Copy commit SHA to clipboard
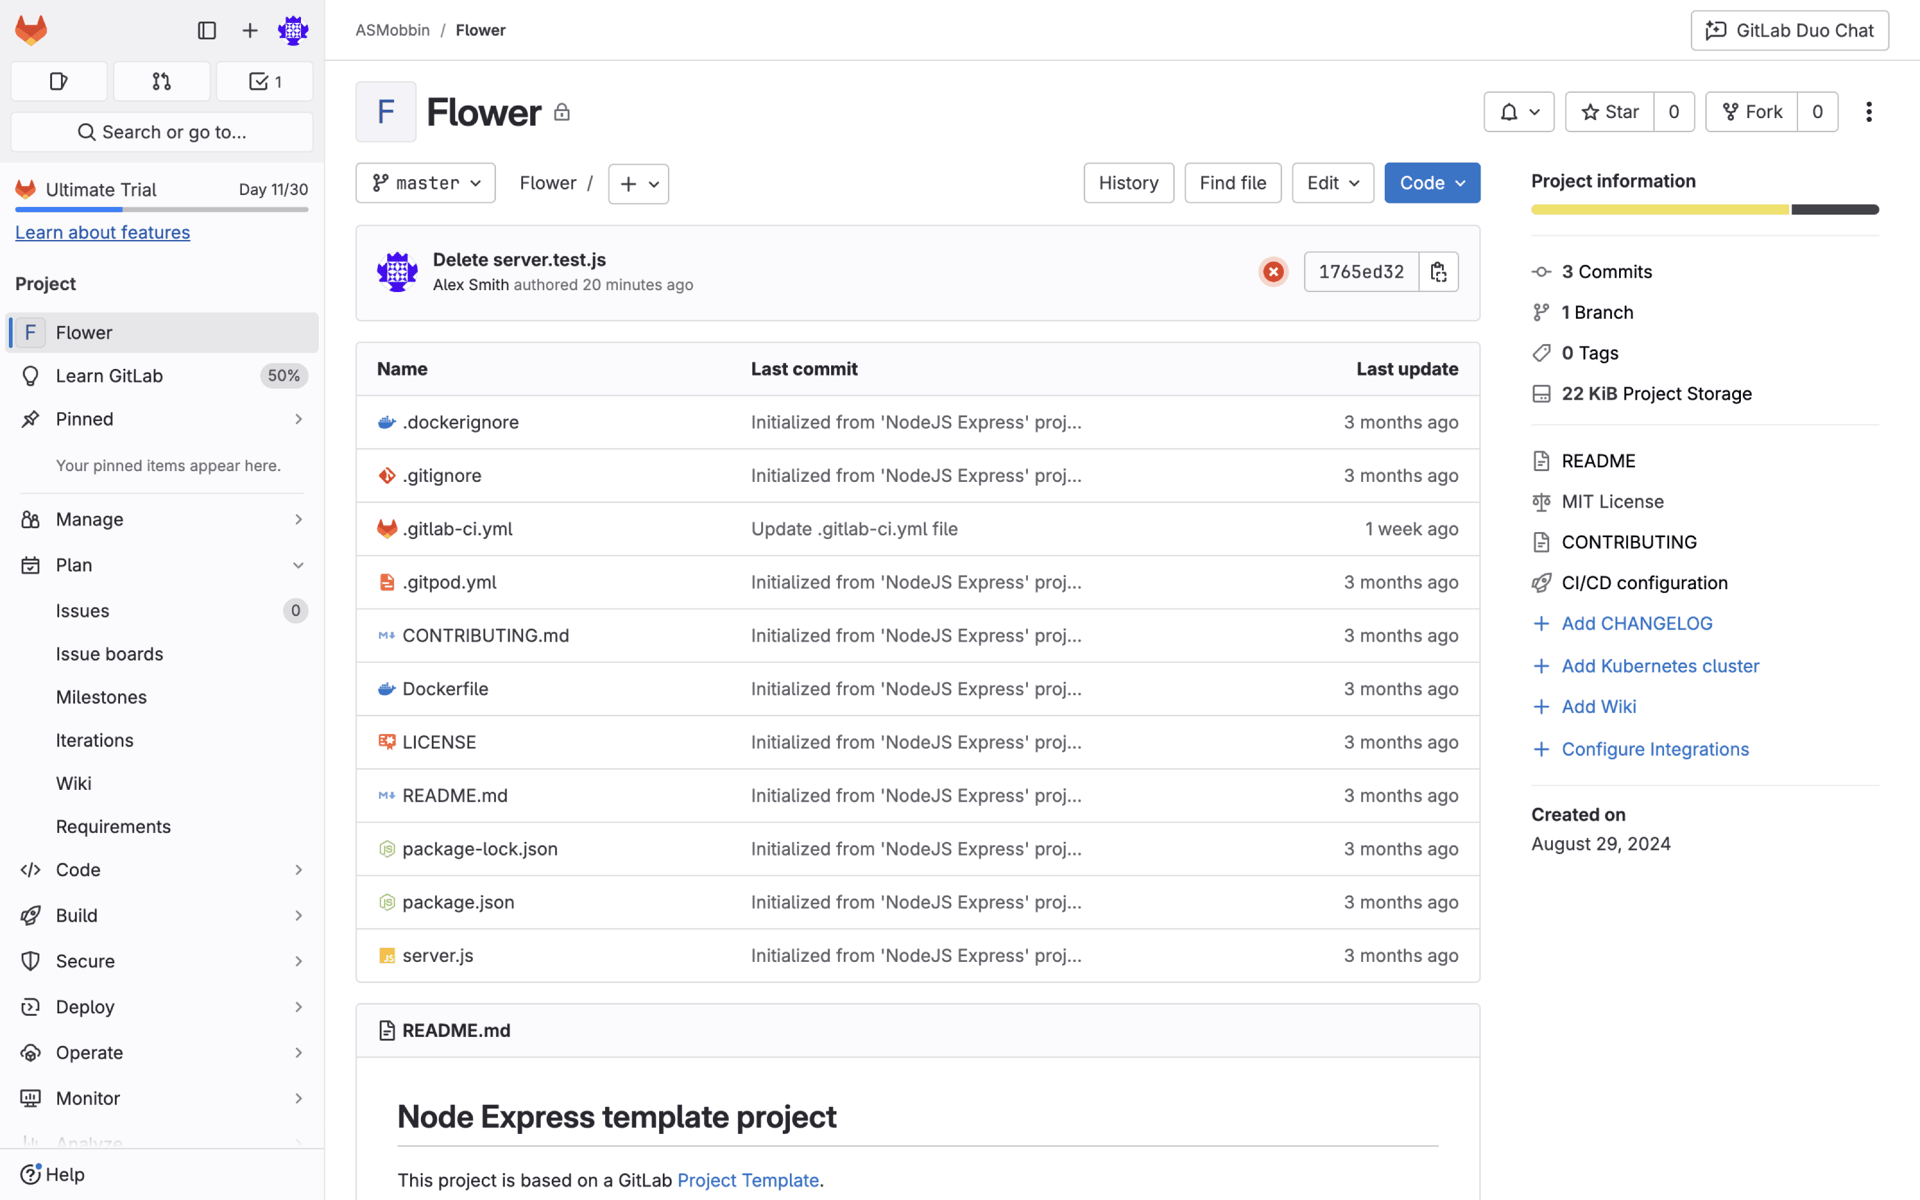This screenshot has width=1920, height=1200. click(1439, 271)
